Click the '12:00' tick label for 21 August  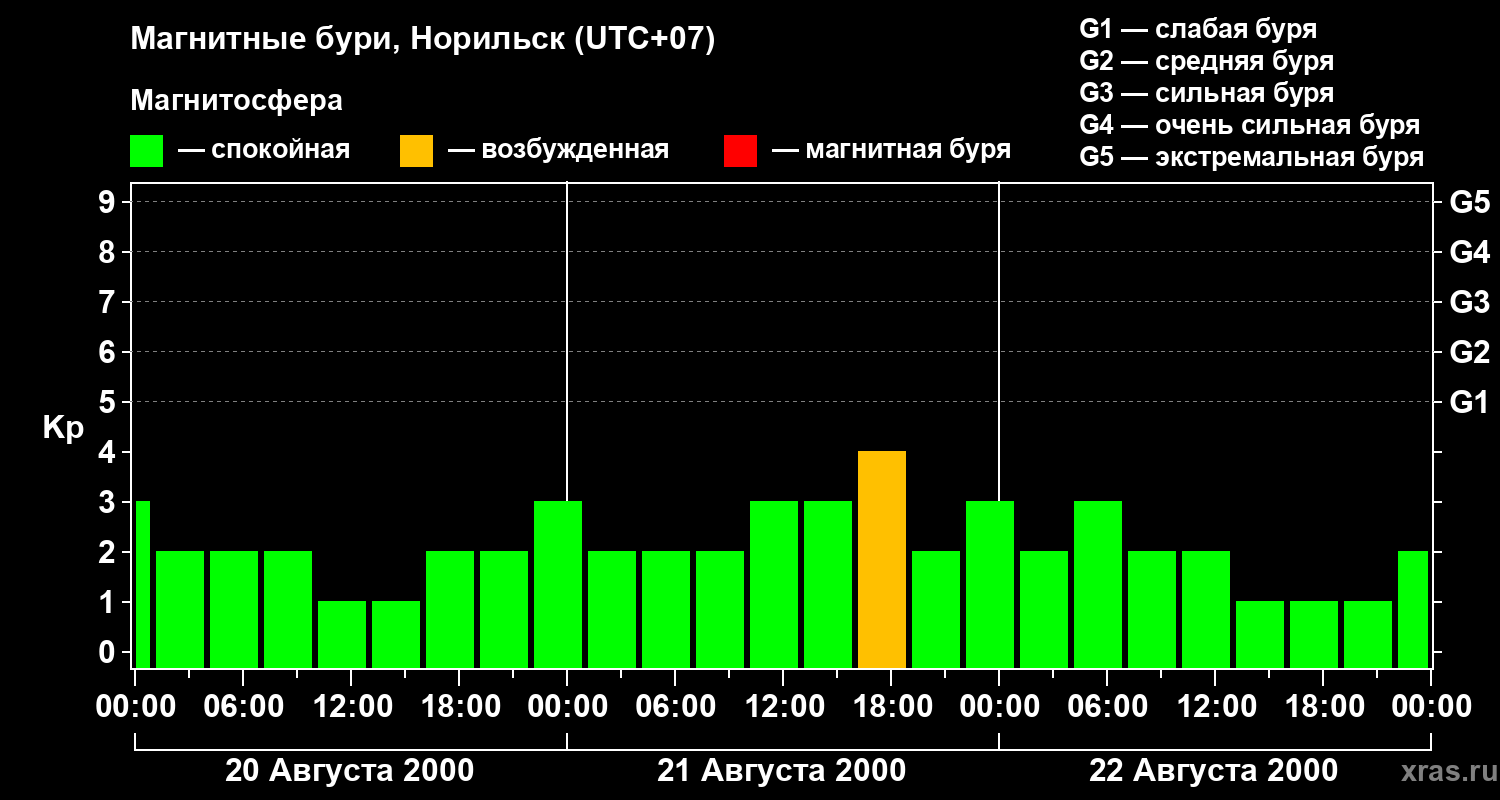tap(783, 707)
